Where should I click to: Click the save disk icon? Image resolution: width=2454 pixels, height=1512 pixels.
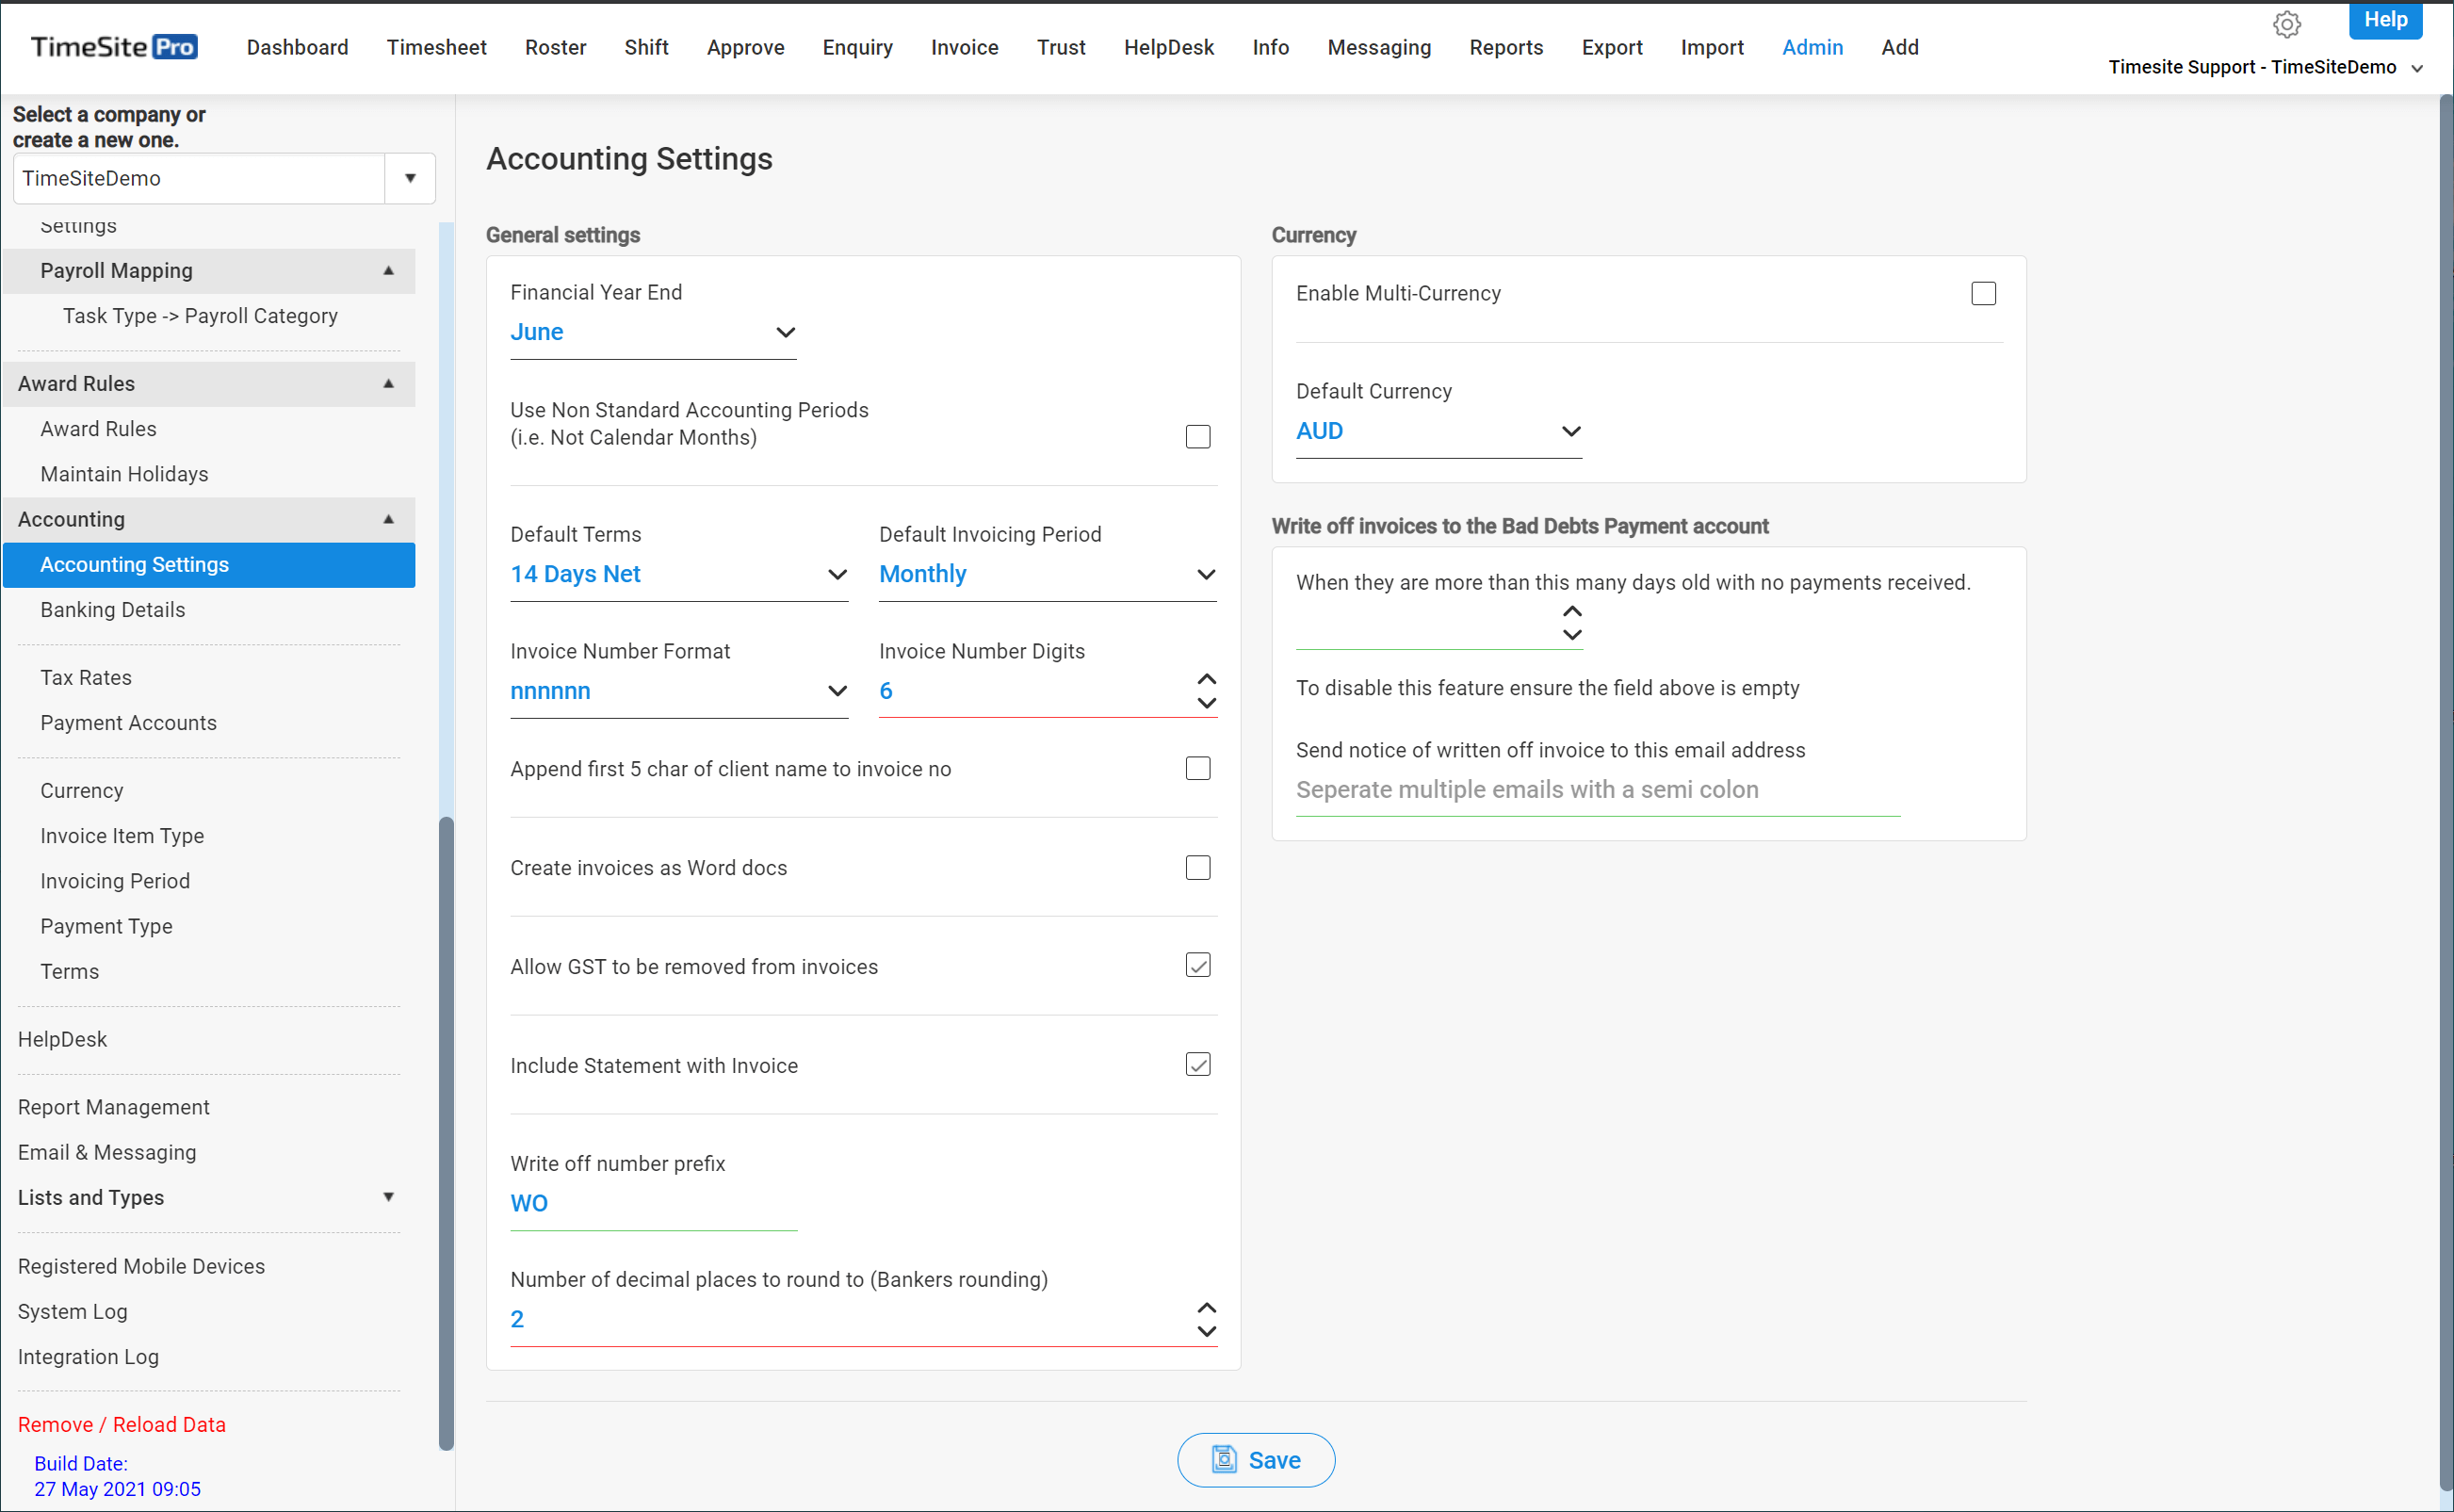[x=1224, y=1460]
